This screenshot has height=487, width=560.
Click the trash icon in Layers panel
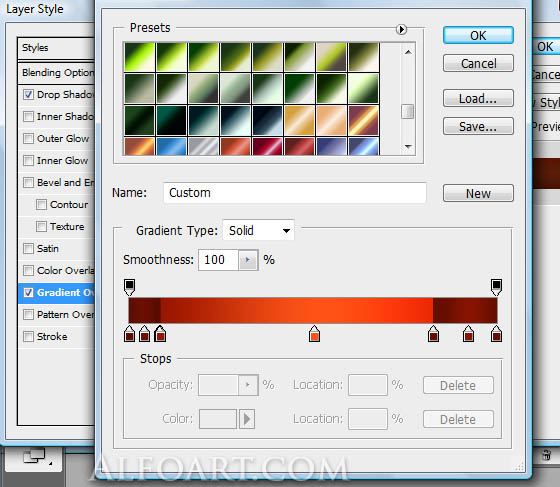[546, 455]
